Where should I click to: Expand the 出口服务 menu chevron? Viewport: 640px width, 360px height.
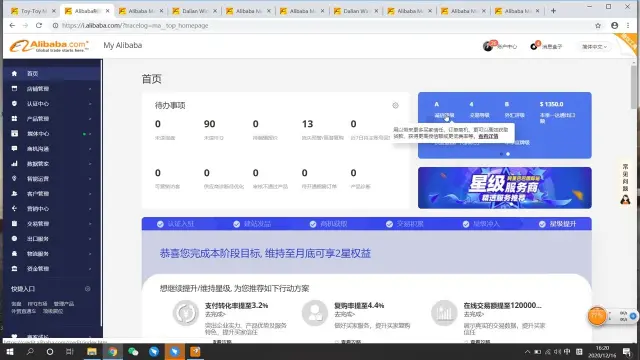[x=90, y=239]
